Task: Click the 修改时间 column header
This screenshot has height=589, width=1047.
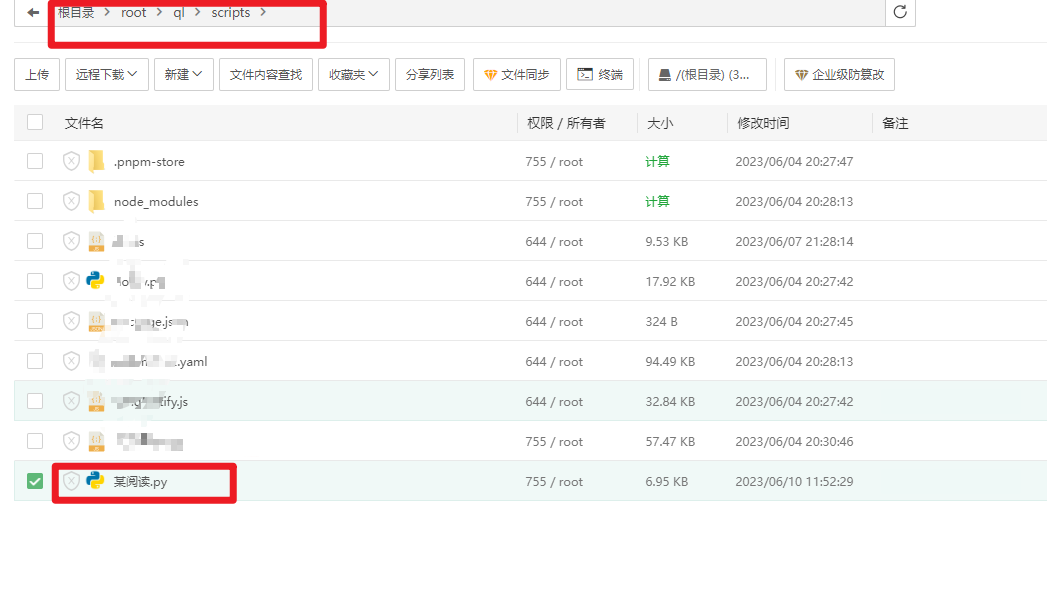Action: point(765,122)
